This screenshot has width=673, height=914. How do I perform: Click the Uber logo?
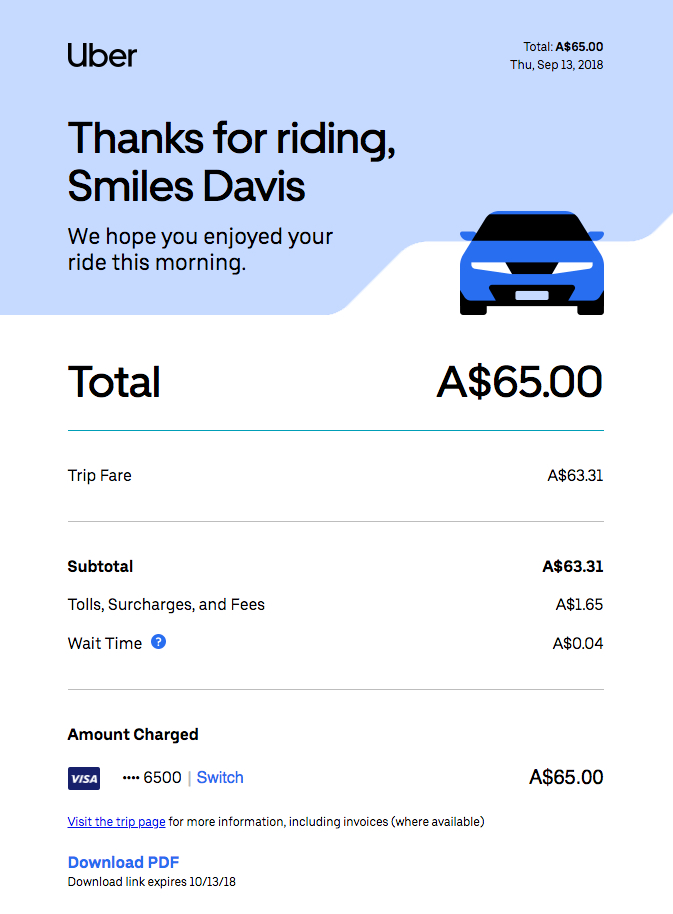click(x=102, y=55)
